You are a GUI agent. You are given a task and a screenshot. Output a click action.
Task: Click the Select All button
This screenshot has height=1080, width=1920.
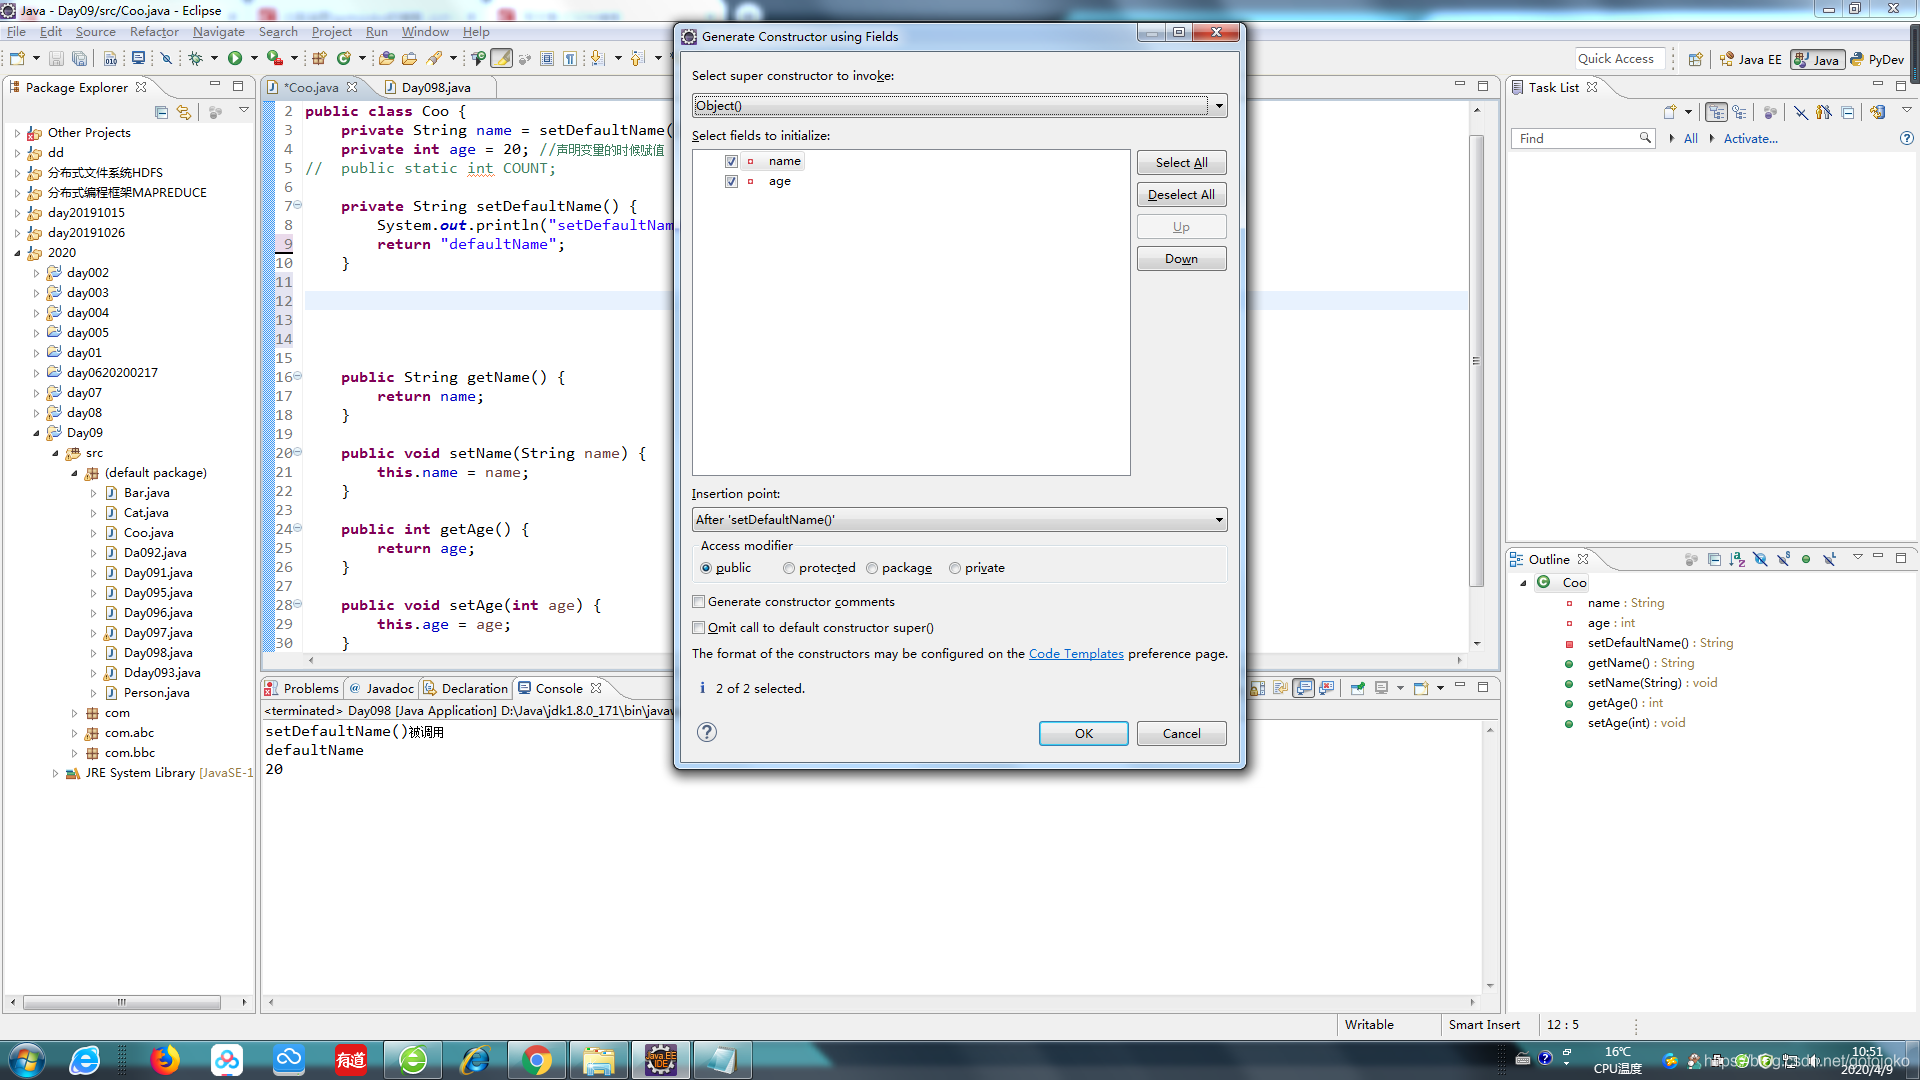pyautogui.click(x=1181, y=162)
